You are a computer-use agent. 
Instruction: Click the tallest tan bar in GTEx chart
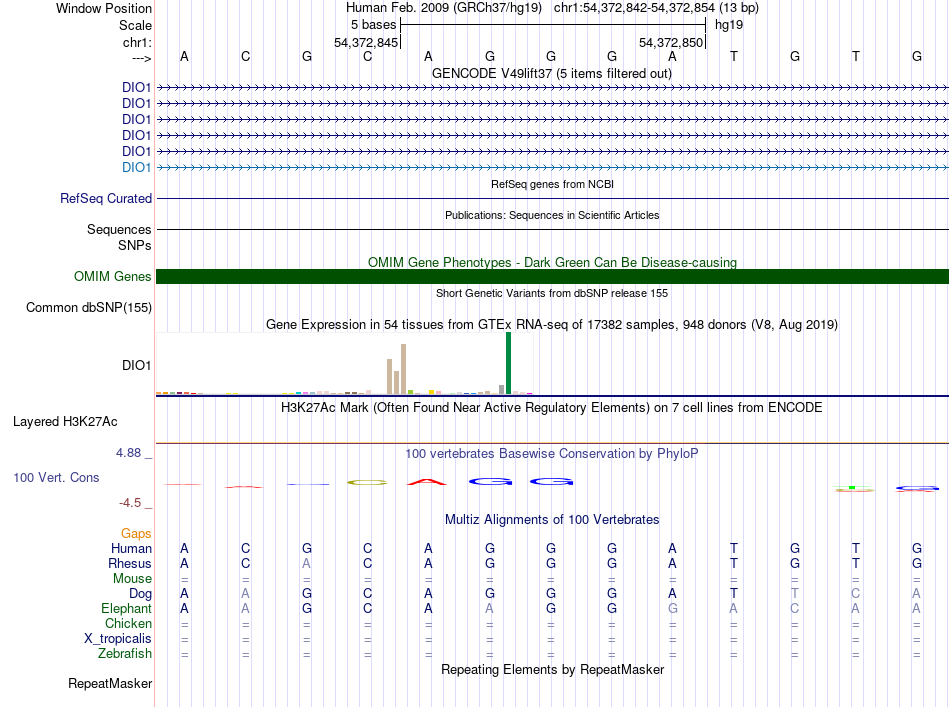pyautogui.click(x=403, y=369)
